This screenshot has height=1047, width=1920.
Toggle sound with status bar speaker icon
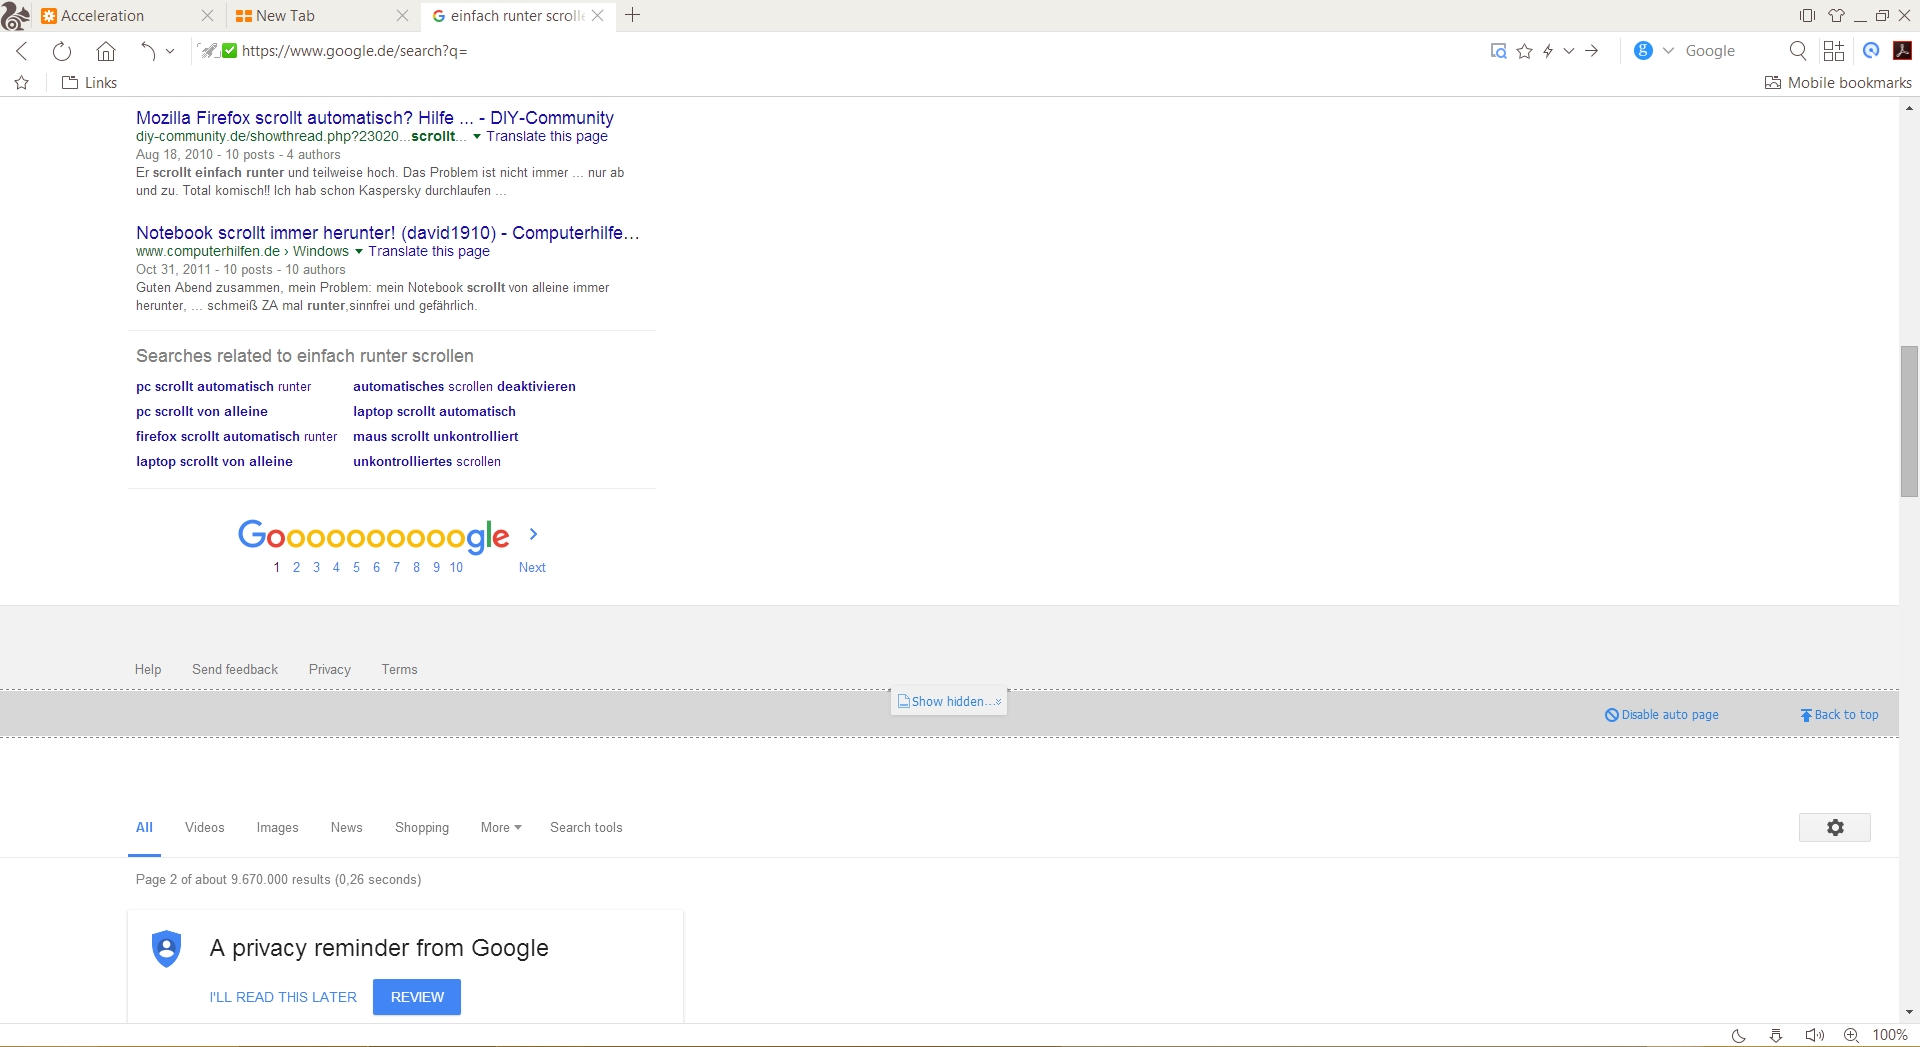pyautogui.click(x=1814, y=1036)
